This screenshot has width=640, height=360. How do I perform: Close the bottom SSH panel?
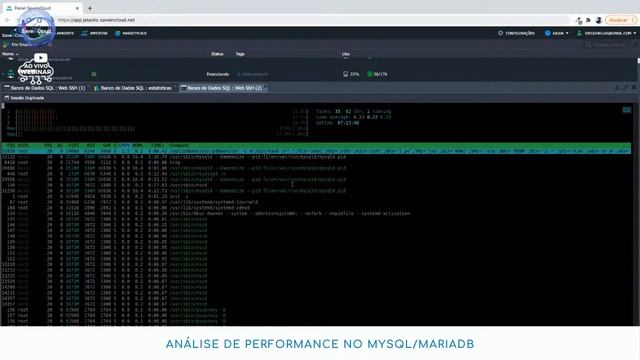(633, 87)
